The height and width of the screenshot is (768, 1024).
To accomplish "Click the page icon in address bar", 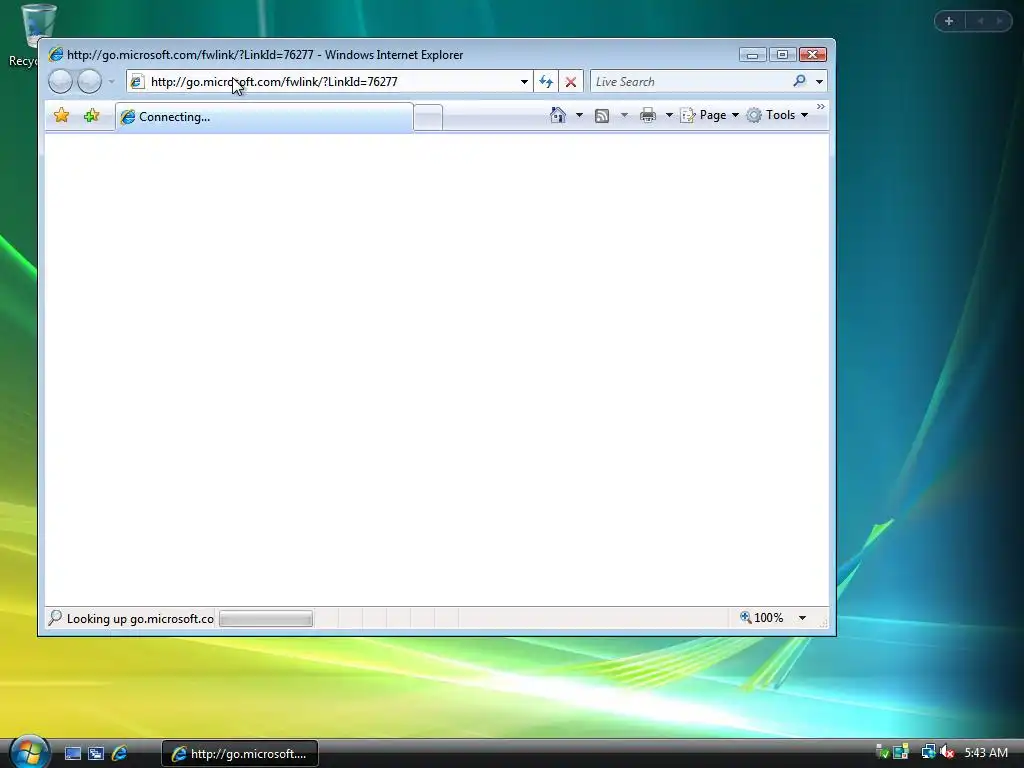I will (x=137, y=82).
